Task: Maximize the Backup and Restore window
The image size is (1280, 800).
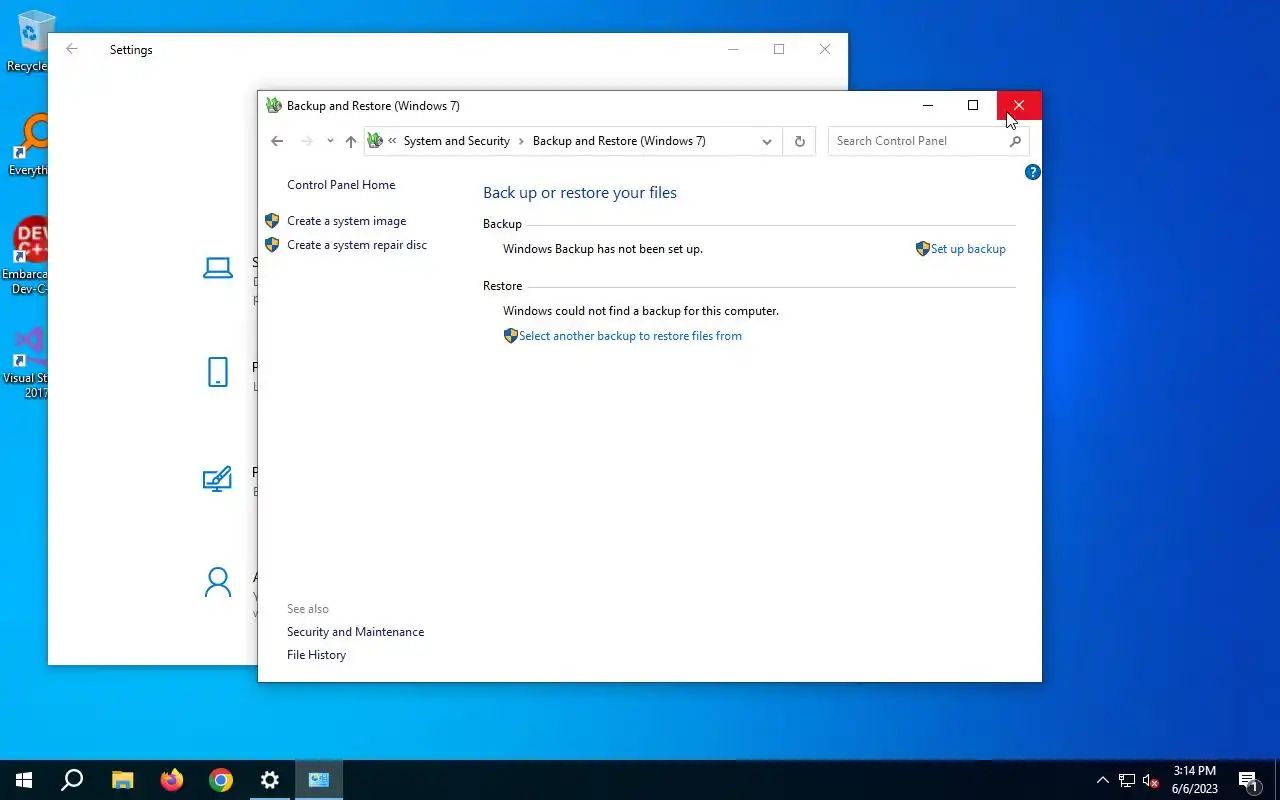Action: tap(973, 105)
